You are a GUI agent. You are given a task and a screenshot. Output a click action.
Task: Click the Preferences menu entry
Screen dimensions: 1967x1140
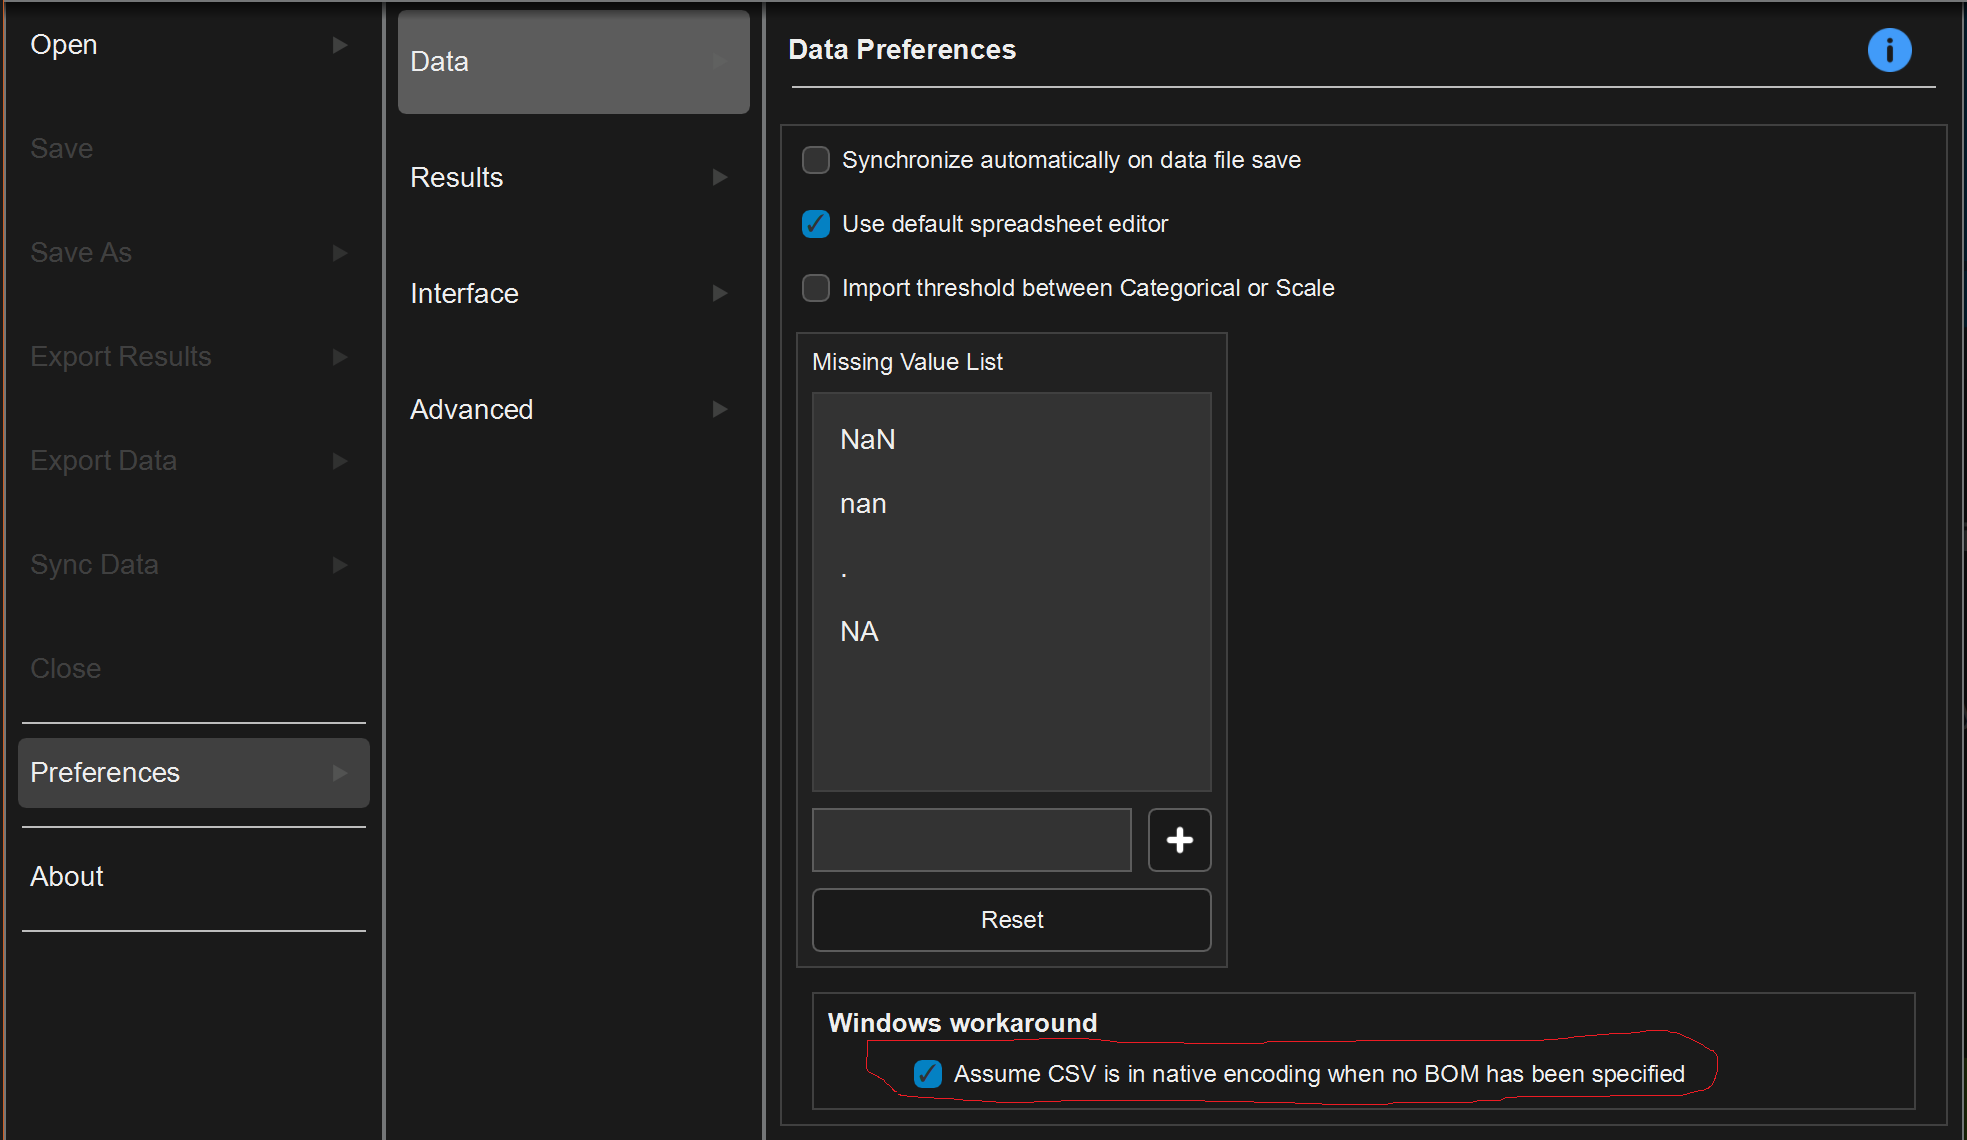105,773
